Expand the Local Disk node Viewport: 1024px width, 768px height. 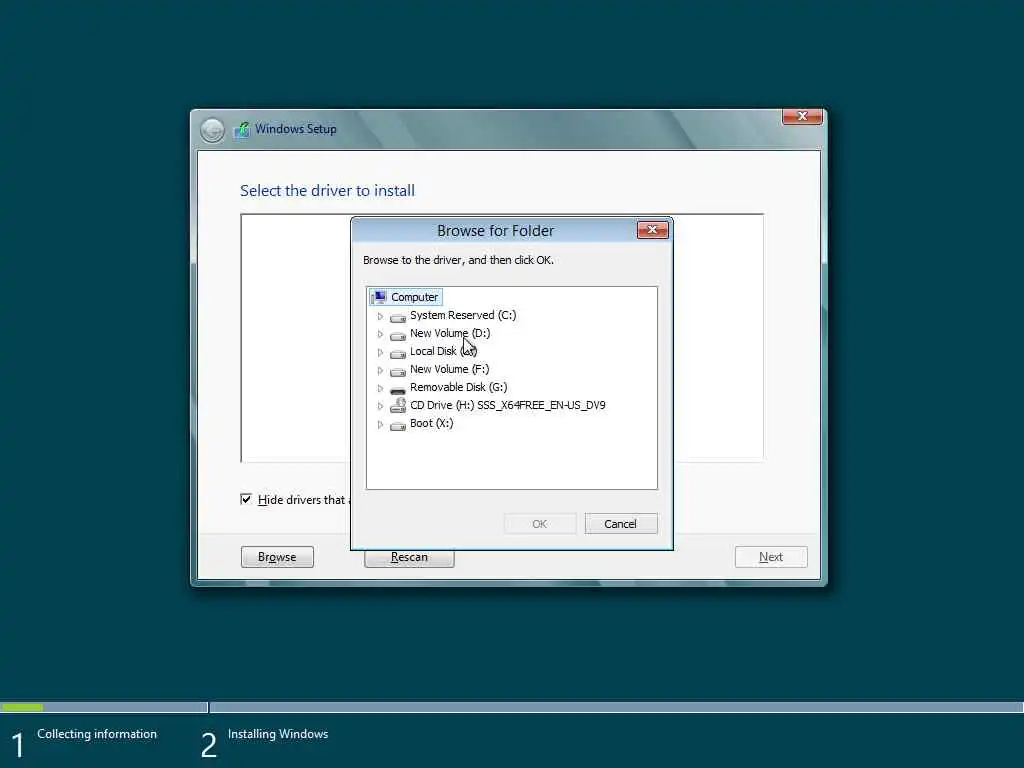click(x=380, y=352)
